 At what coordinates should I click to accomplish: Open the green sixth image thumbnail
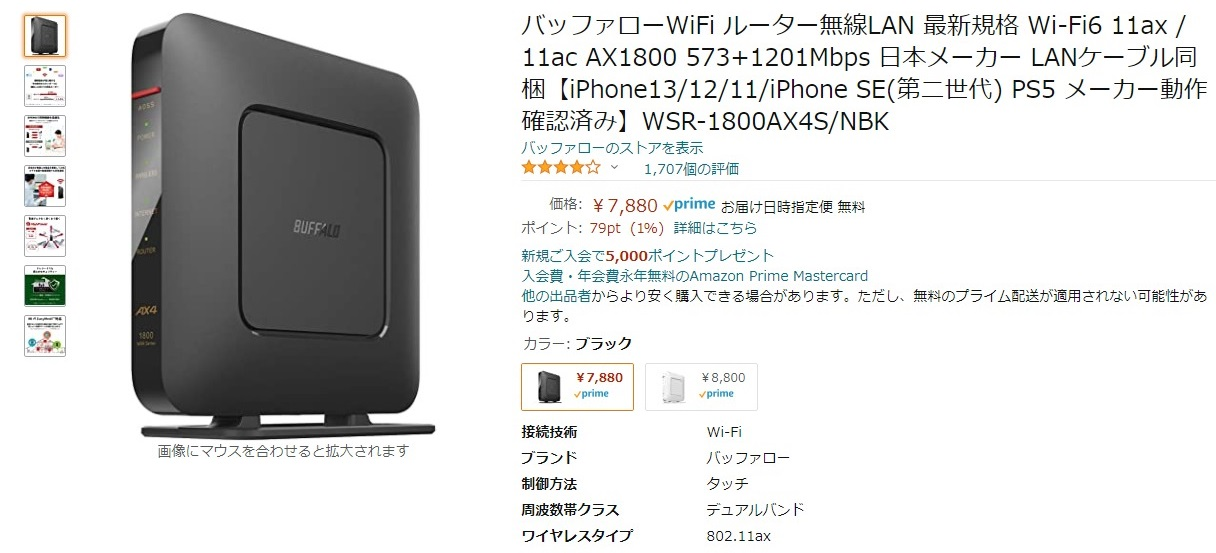tap(45, 286)
